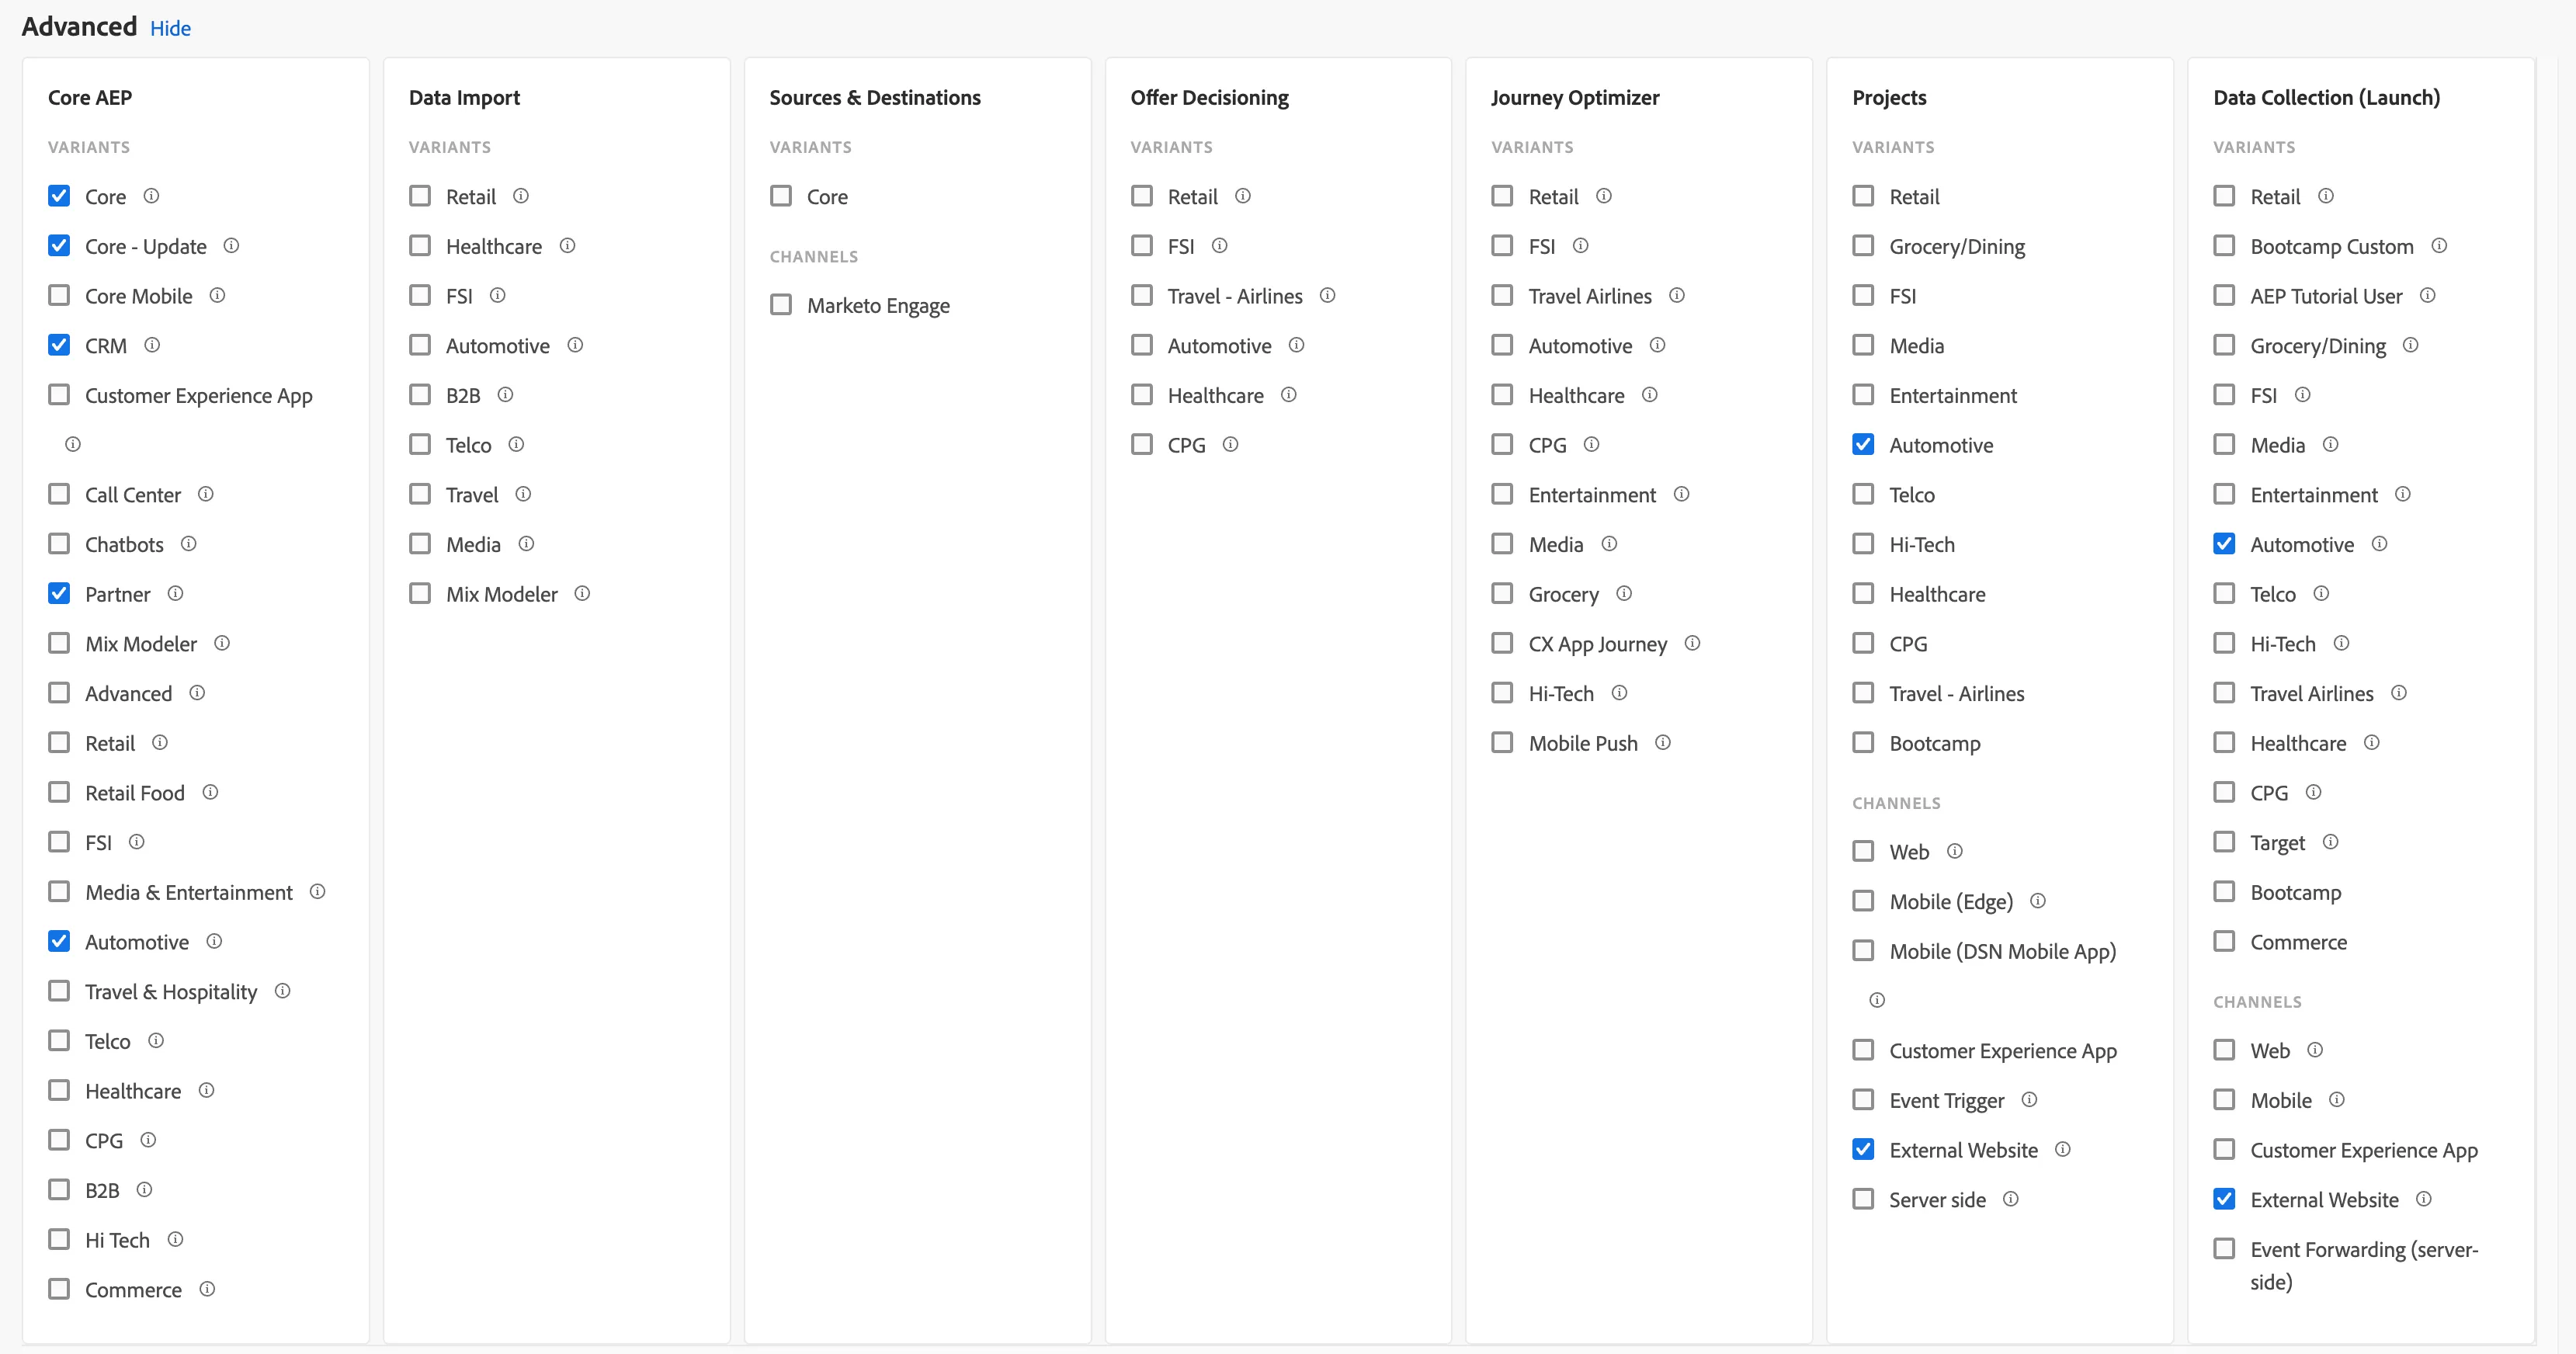
Task: Click info icon beside CX App Journey
Action: (x=1692, y=643)
